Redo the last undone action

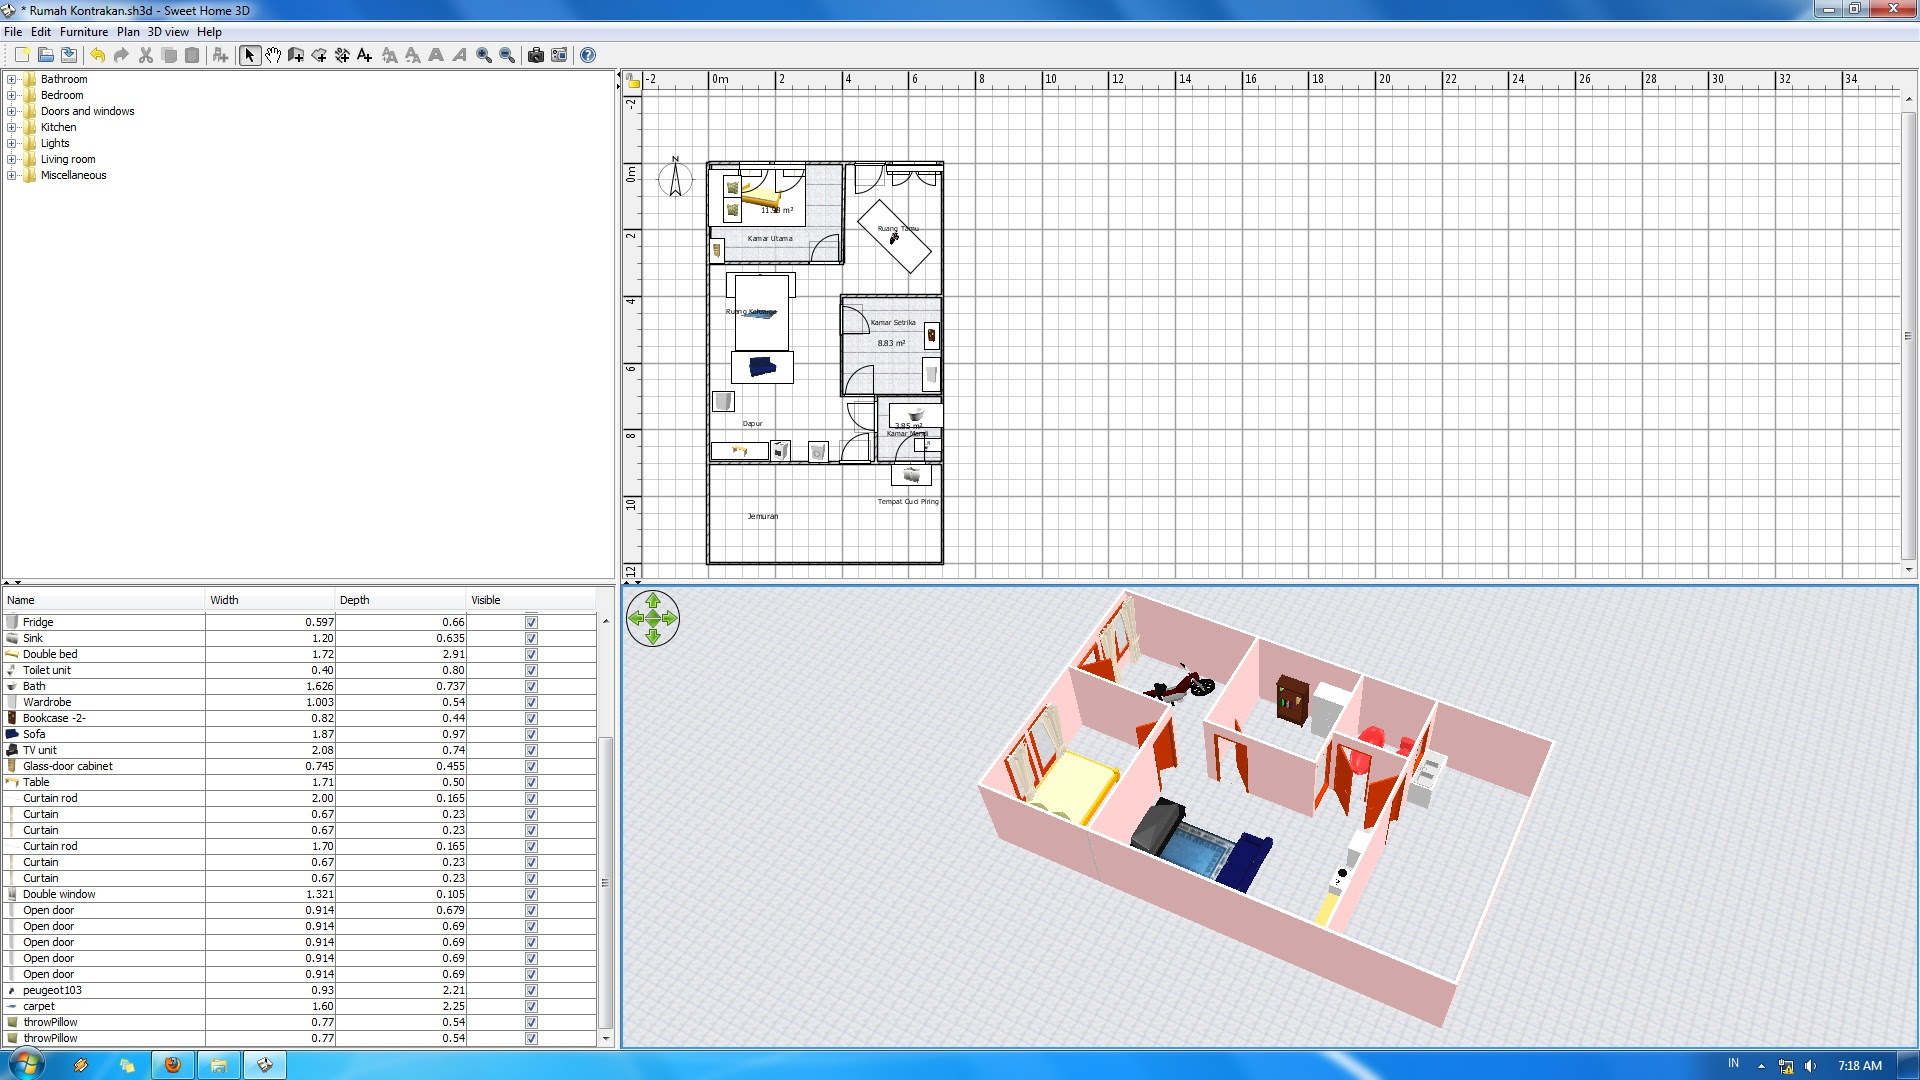tap(121, 55)
